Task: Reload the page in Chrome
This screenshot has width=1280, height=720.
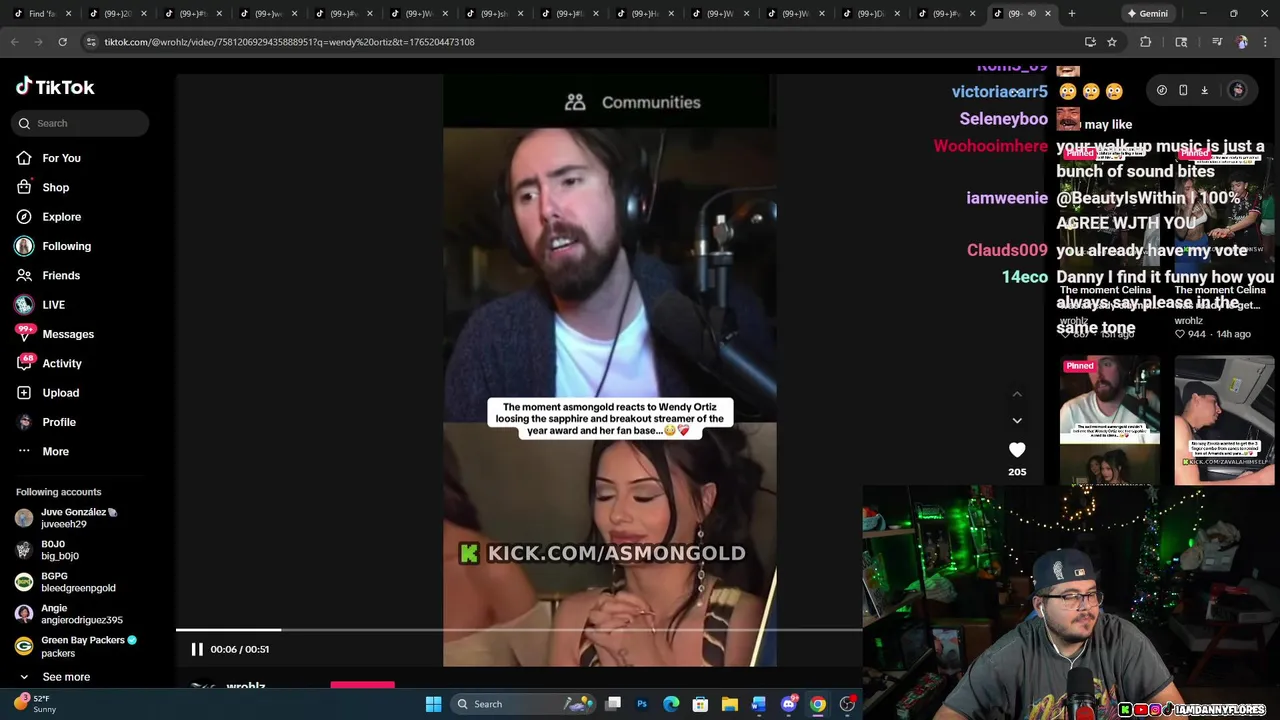Action: coord(62,42)
